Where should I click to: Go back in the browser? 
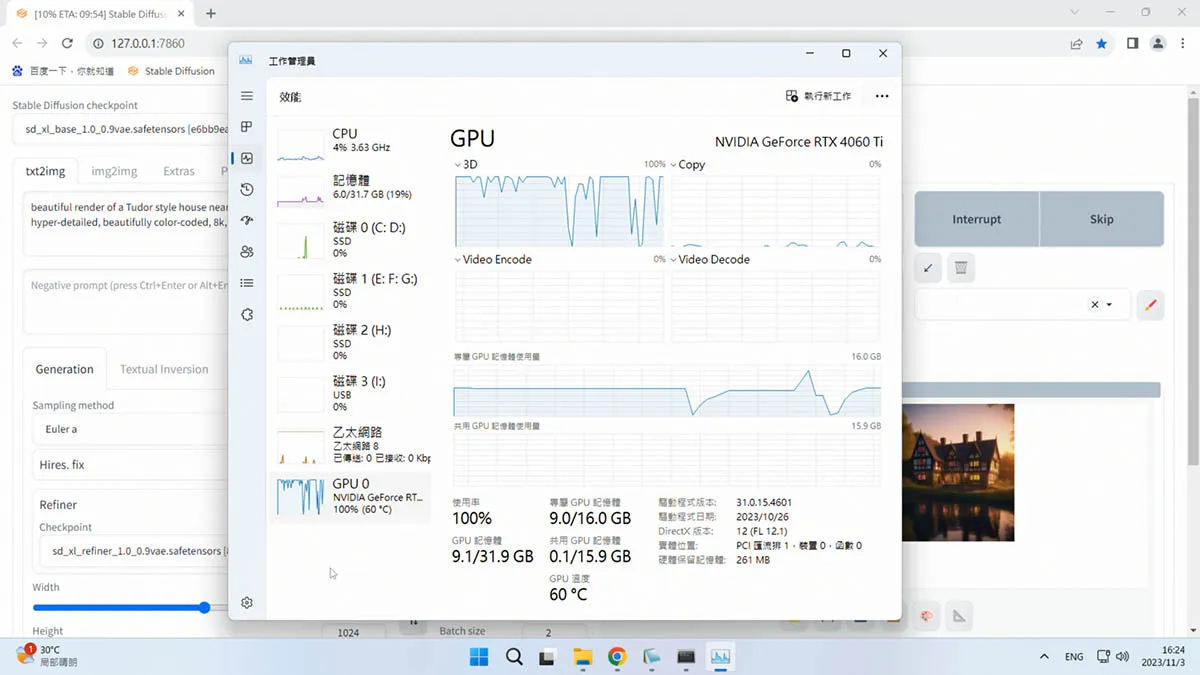17,43
